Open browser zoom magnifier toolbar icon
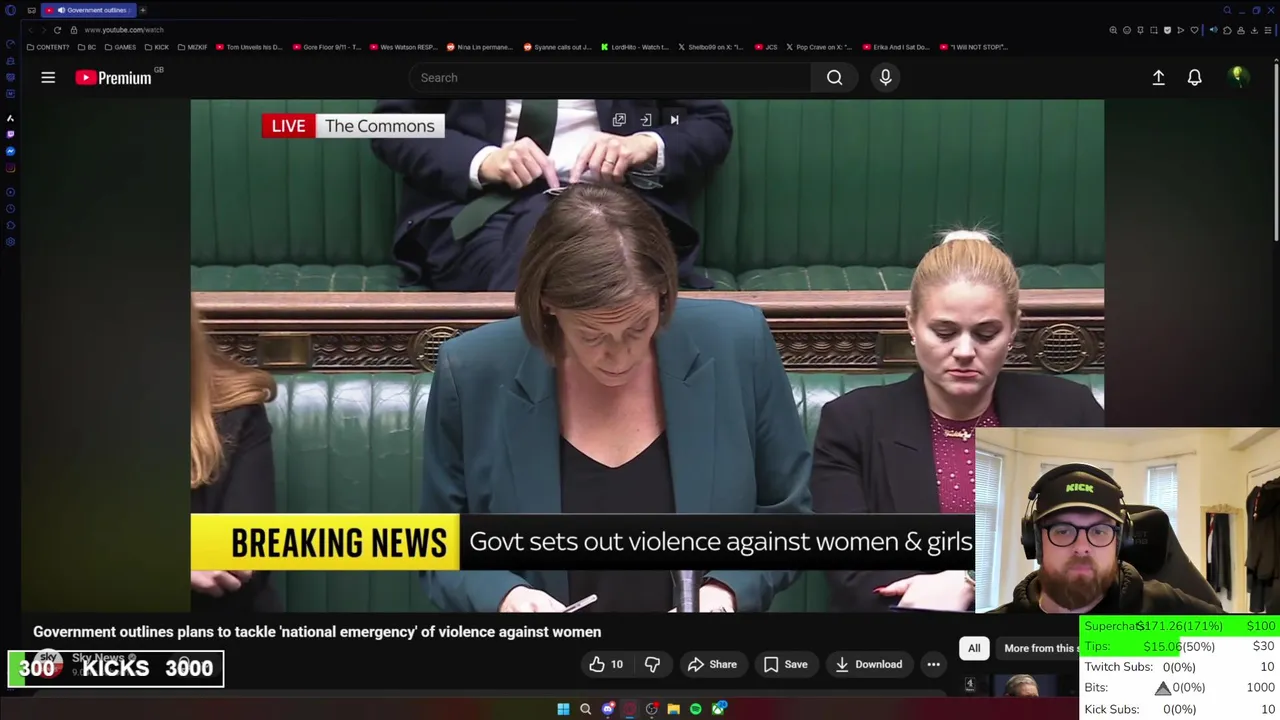This screenshot has width=1280, height=720. pyautogui.click(x=1113, y=30)
